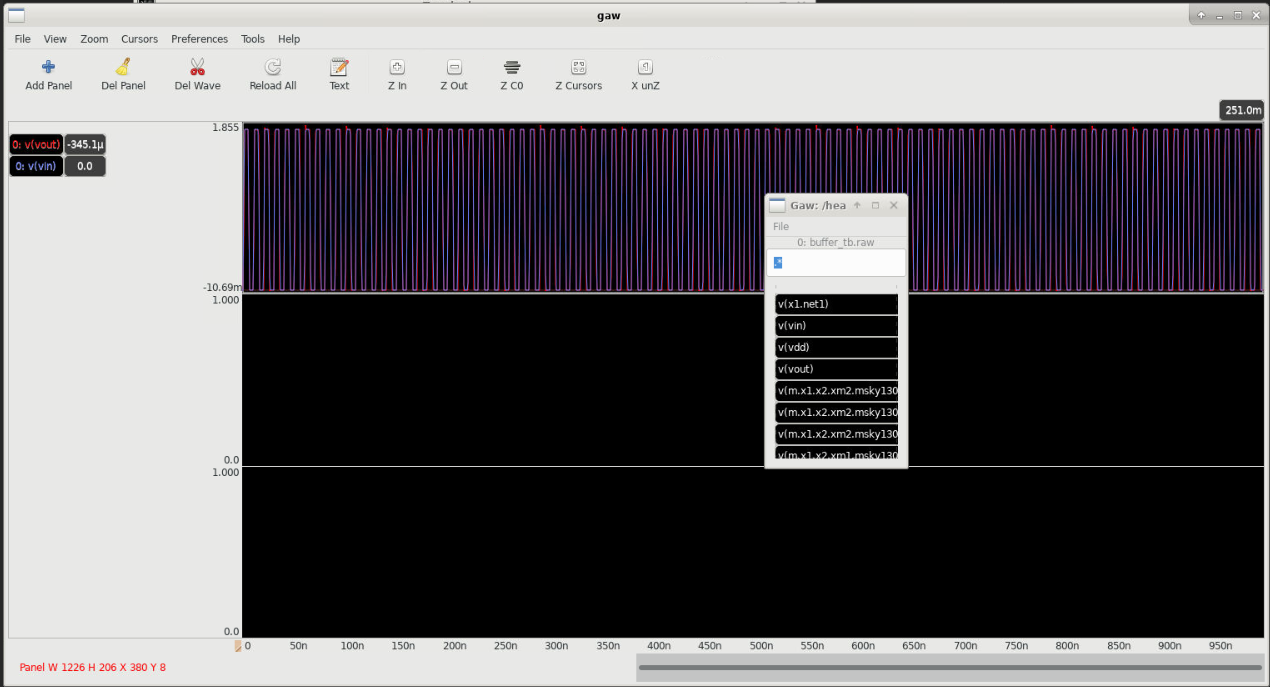Open the View menu
The image size is (1270, 687).
click(55, 39)
